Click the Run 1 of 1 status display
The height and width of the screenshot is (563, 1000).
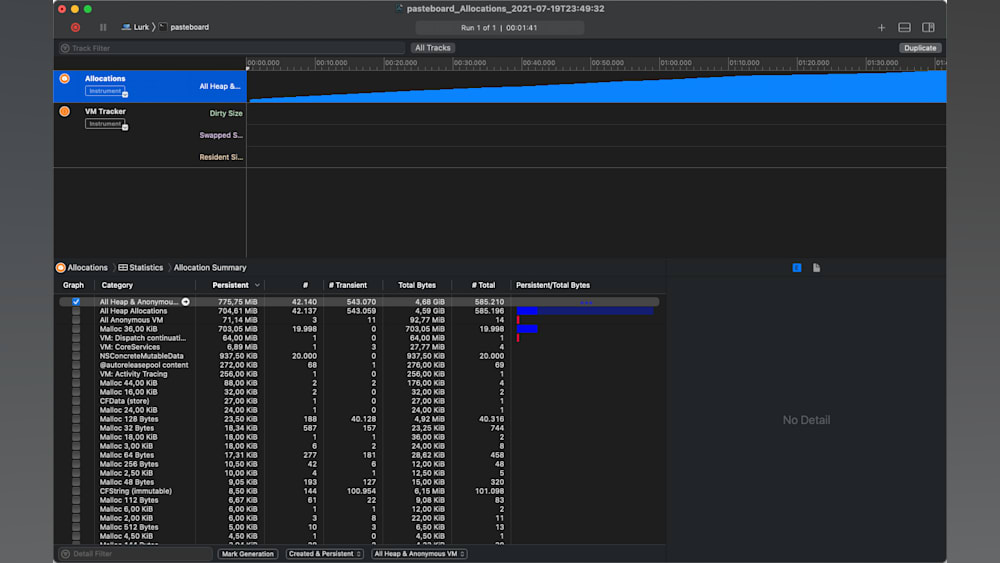click(x=499, y=27)
